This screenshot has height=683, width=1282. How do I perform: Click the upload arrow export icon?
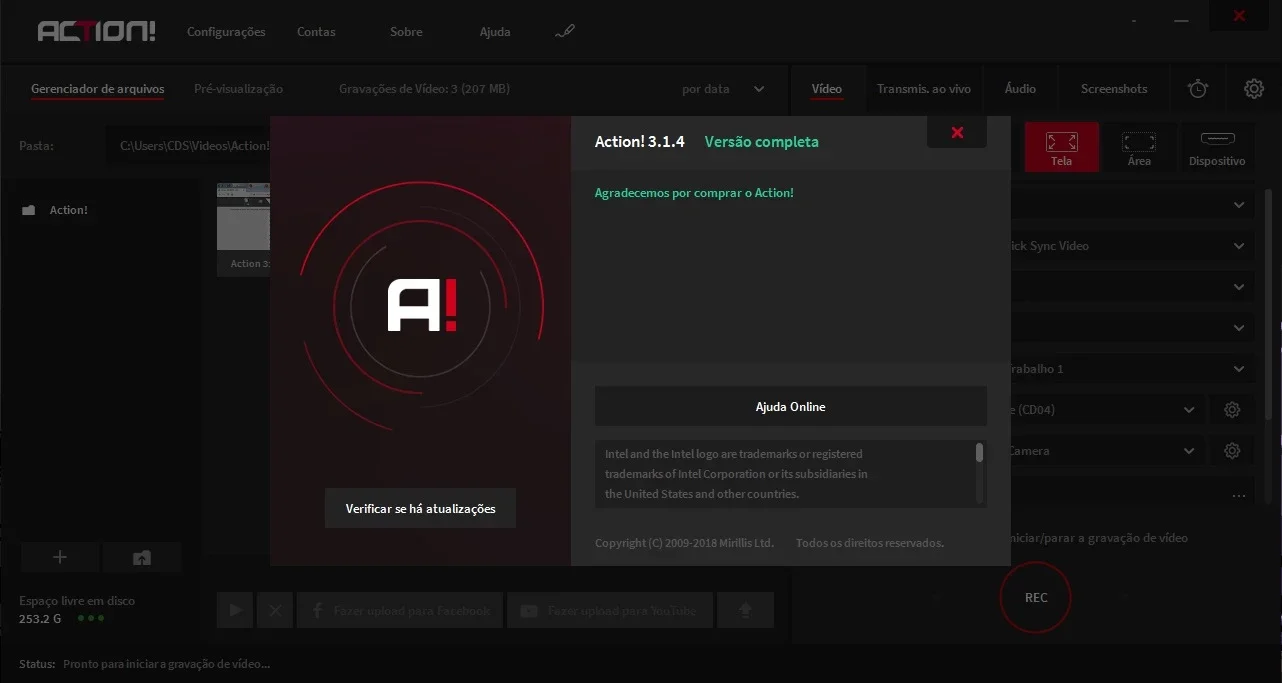[x=745, y=610]
